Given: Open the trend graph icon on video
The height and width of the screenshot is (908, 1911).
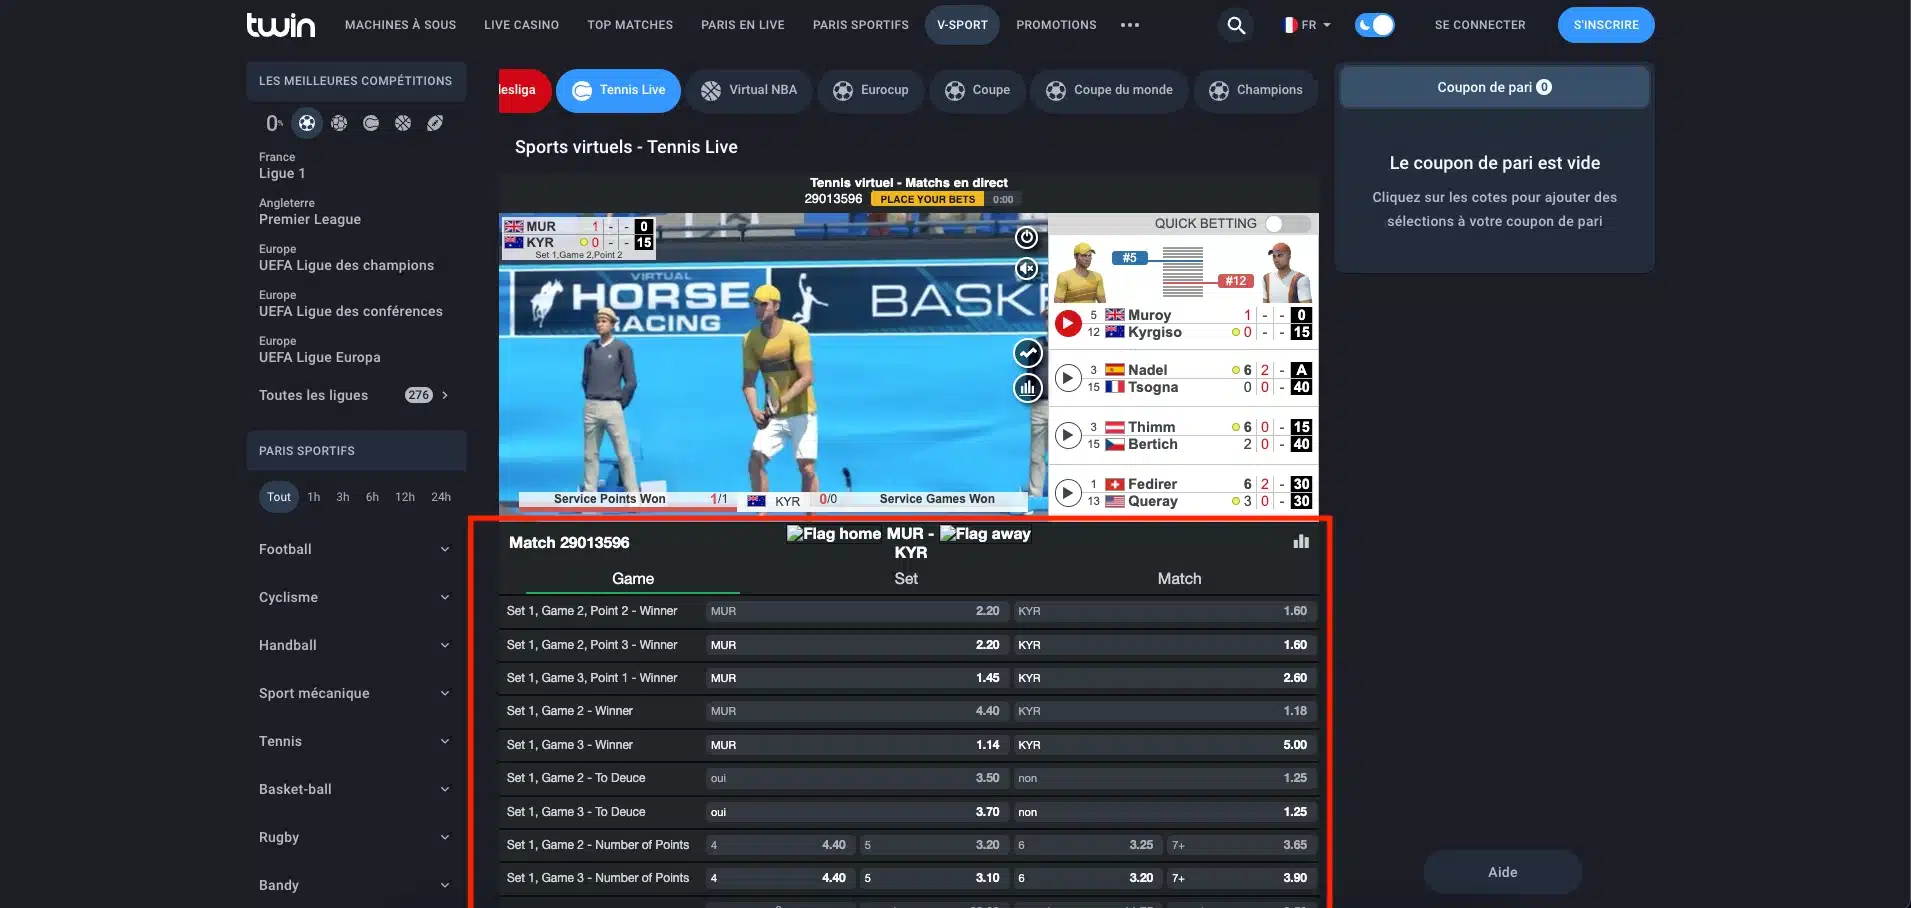Looking at the screenshot, I should 1028,353.
